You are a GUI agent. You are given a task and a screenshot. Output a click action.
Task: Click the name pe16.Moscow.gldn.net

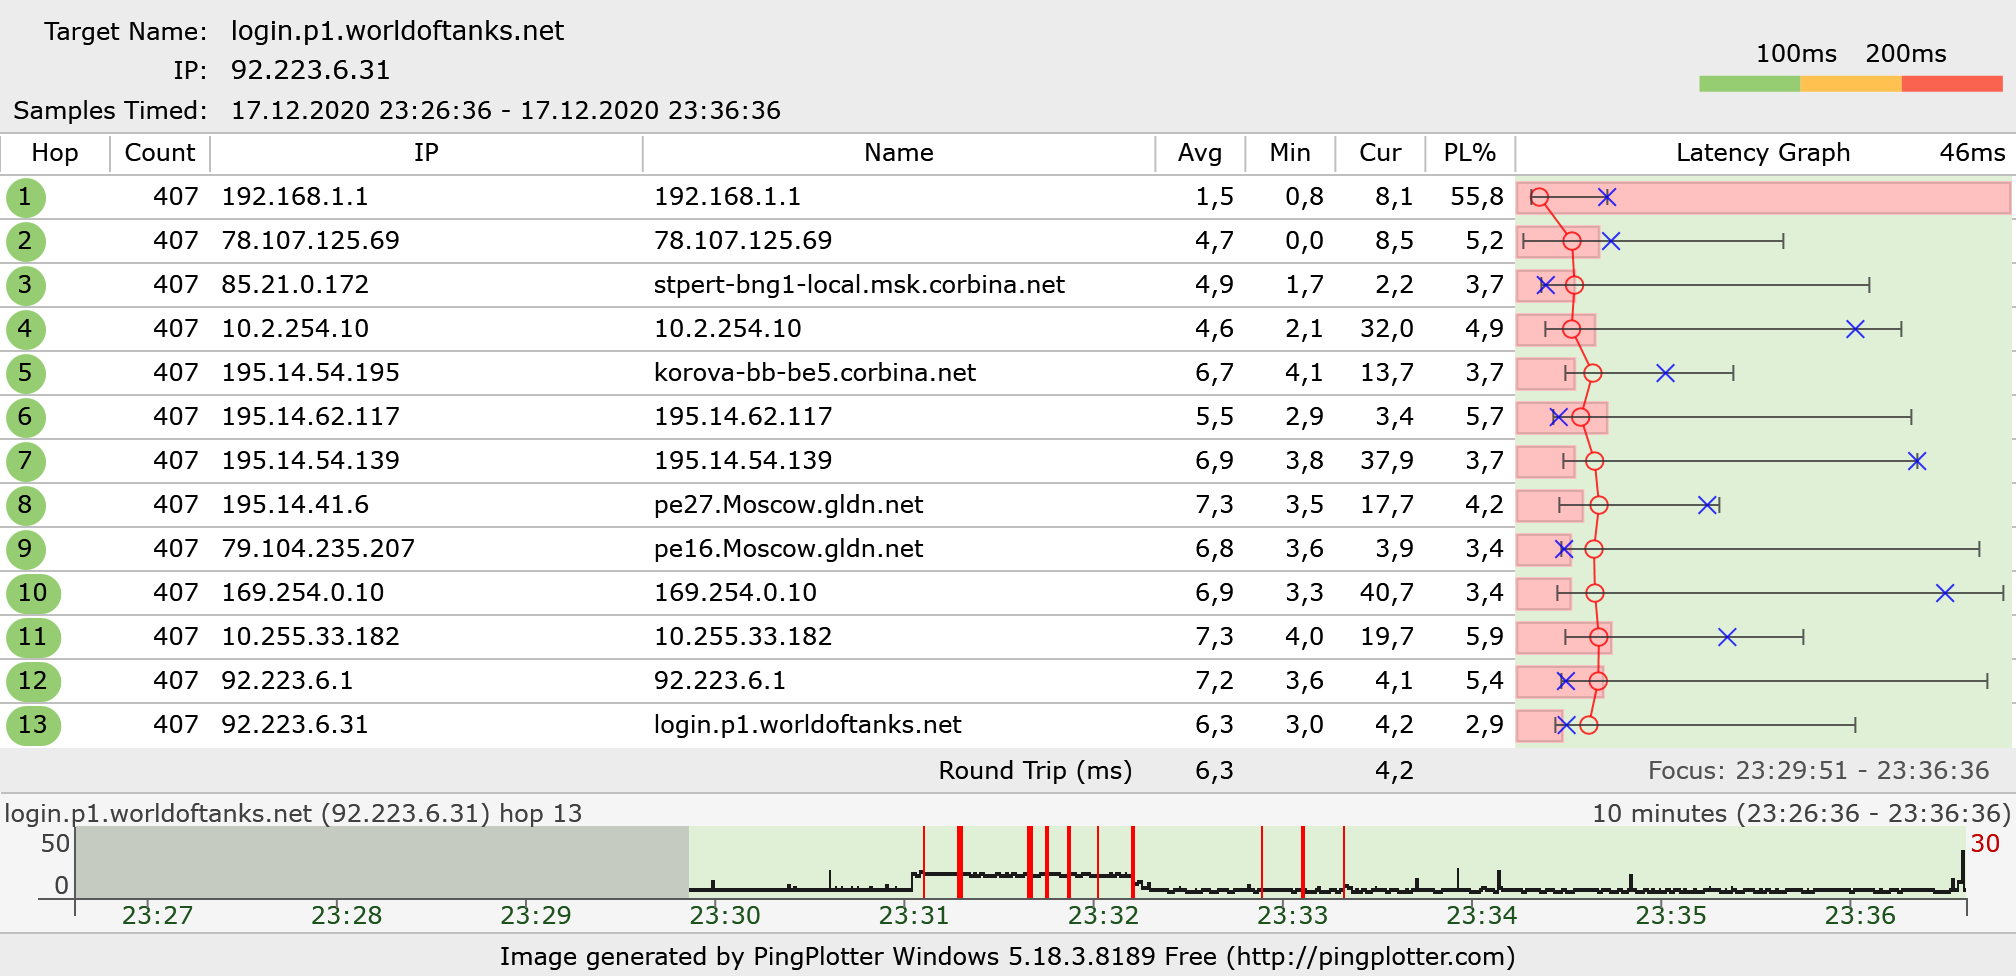[x=788, y=549]
